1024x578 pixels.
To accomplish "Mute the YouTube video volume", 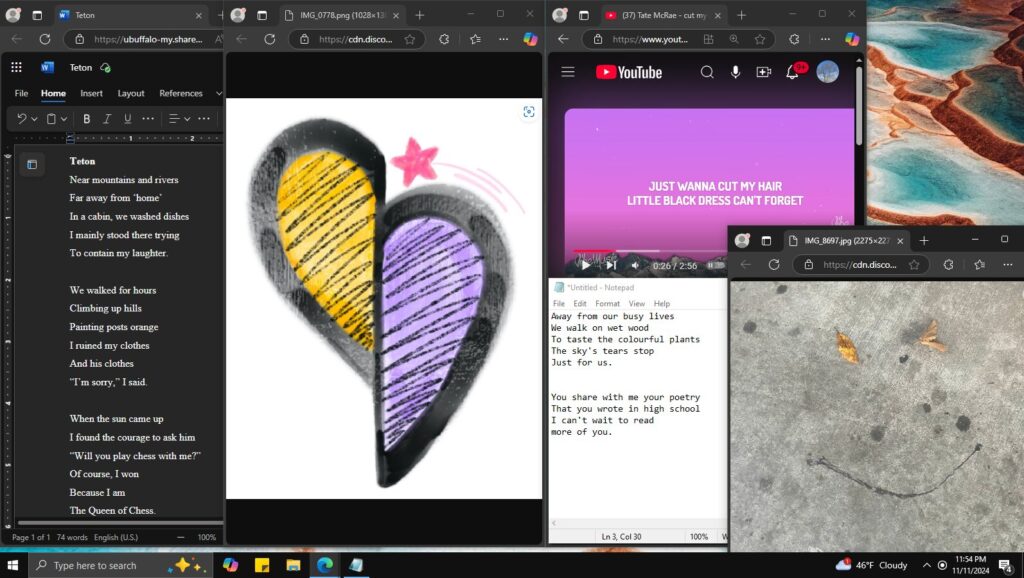I will pyautogui.click(x=635, y=265).
